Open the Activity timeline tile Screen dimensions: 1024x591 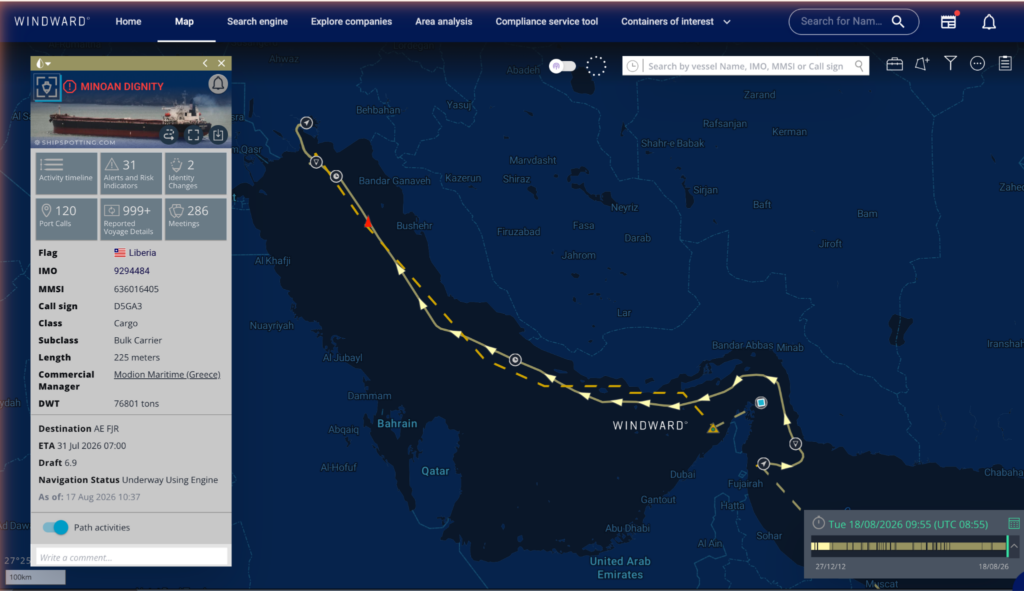pos(66,173)
